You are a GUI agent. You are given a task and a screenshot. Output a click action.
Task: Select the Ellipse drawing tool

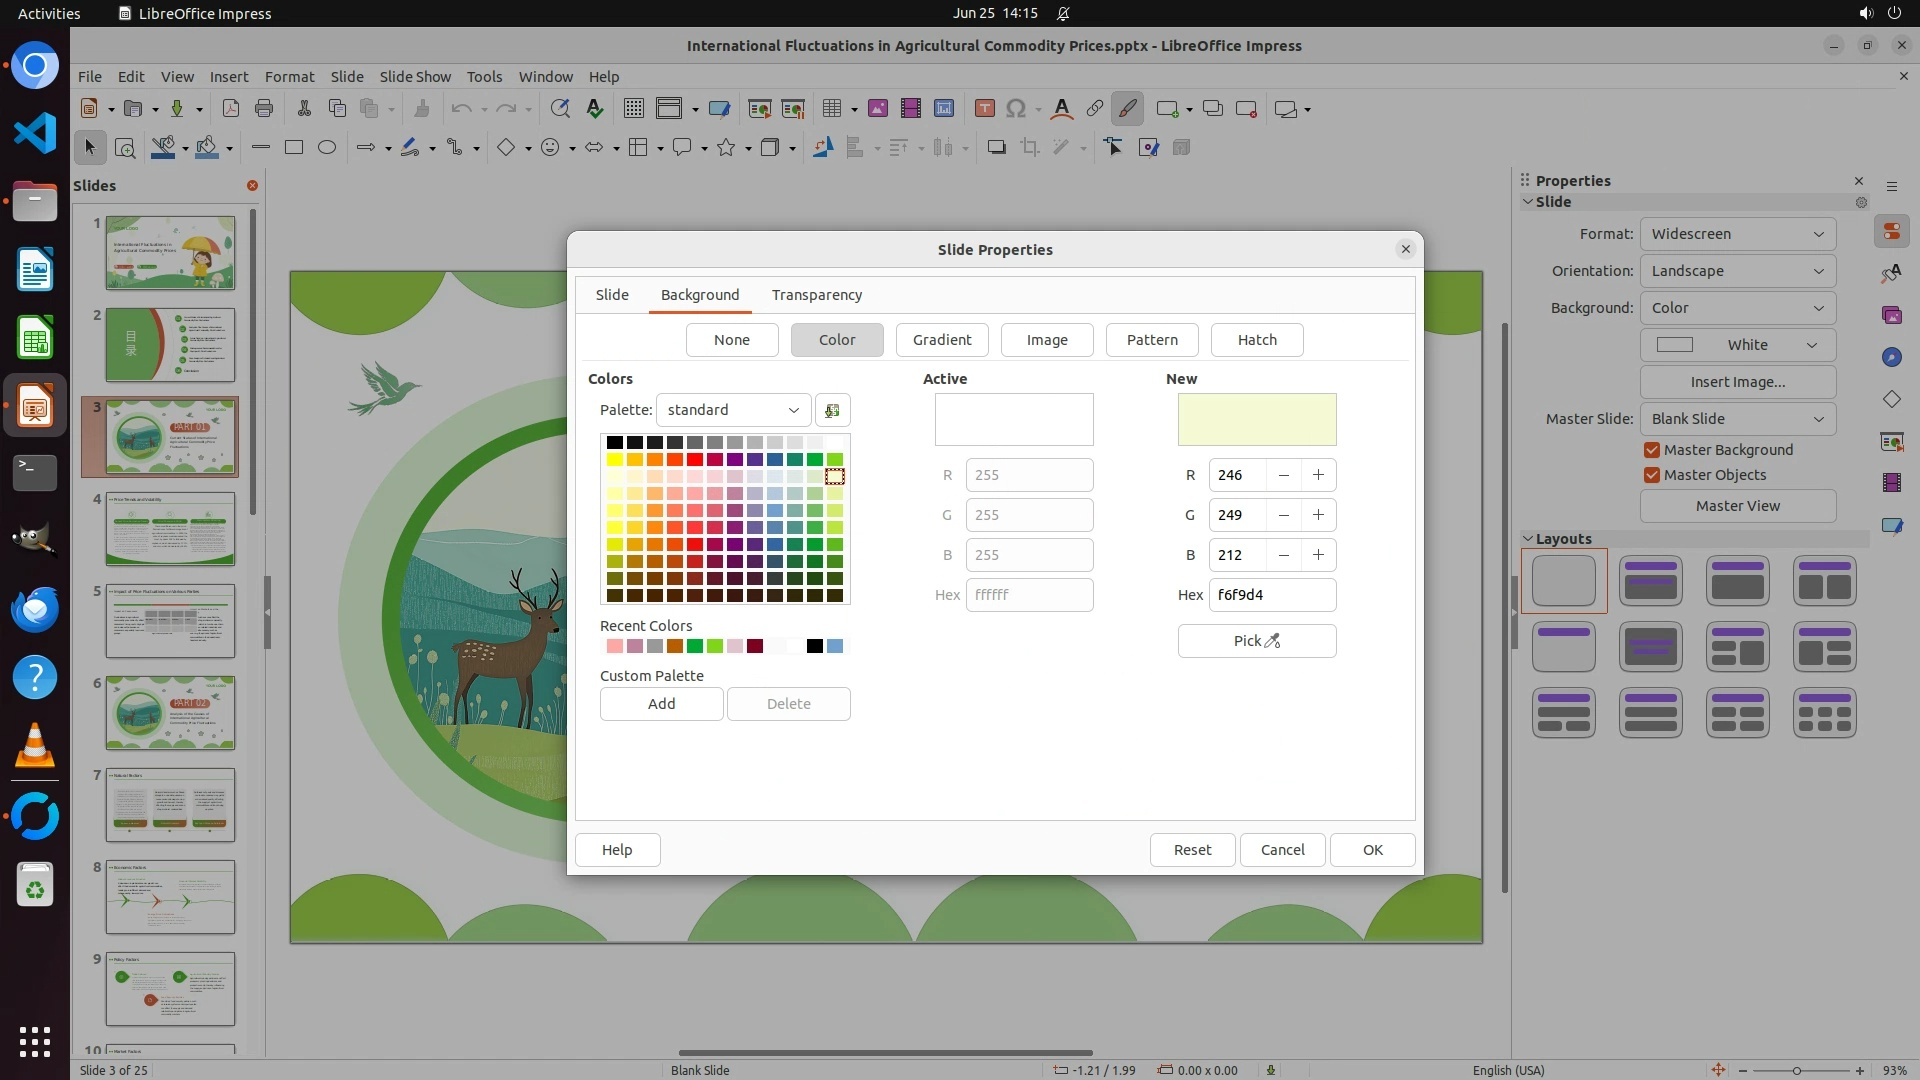coord(326,147)
